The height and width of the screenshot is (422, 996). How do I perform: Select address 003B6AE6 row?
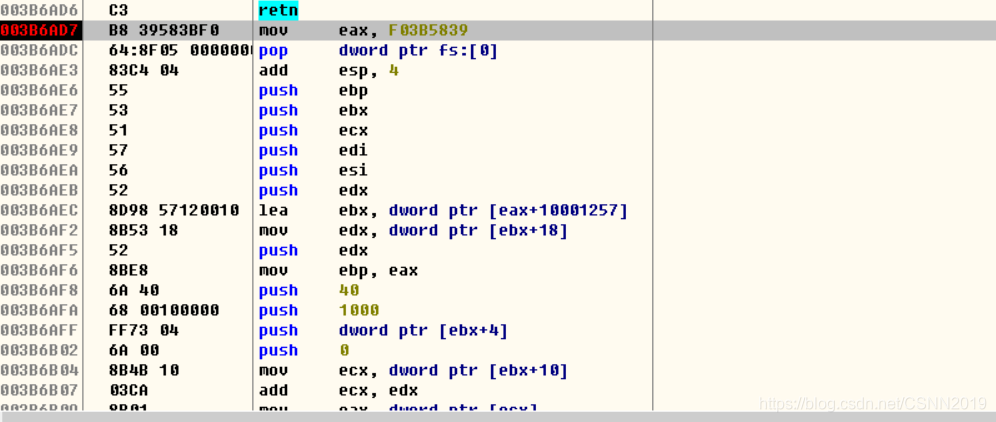(41, 90)
